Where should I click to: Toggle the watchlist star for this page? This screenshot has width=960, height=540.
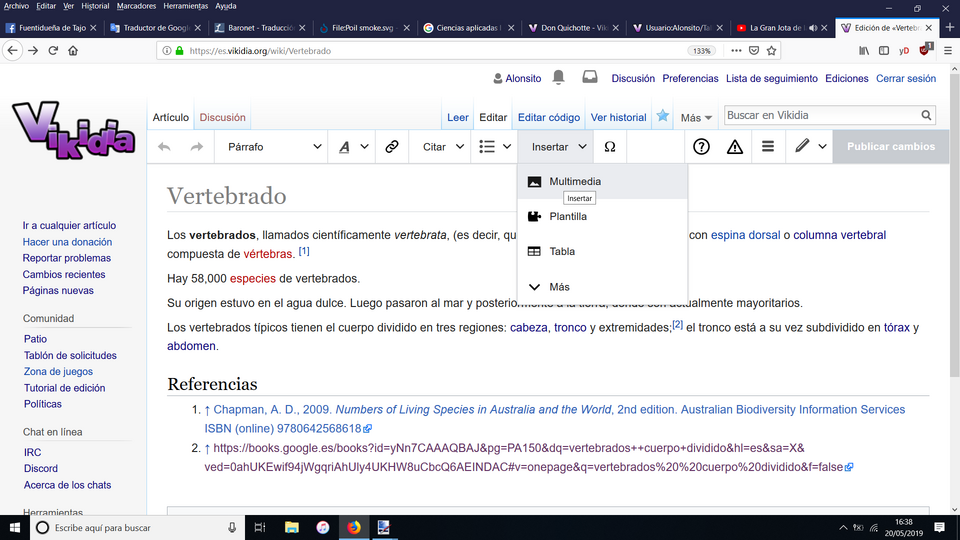(662, 116)
